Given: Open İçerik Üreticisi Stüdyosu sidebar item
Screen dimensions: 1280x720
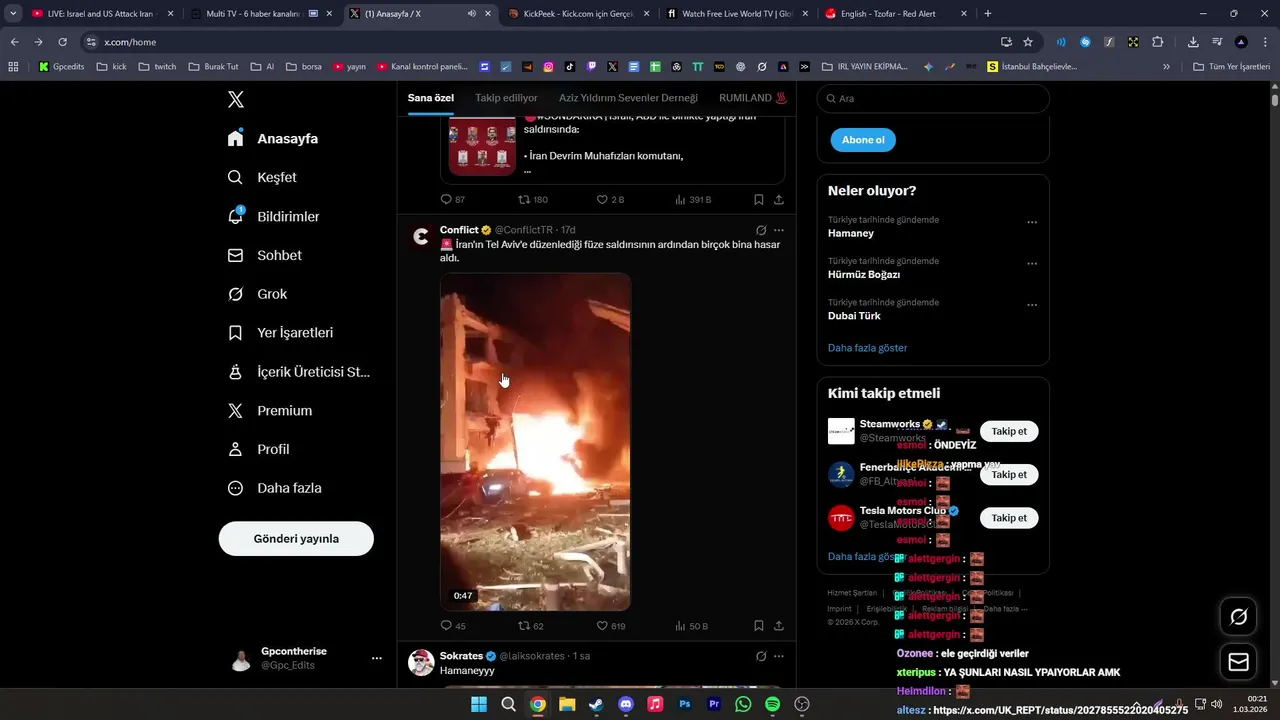Looking at the screenshot, I should [x=300, y=371].
